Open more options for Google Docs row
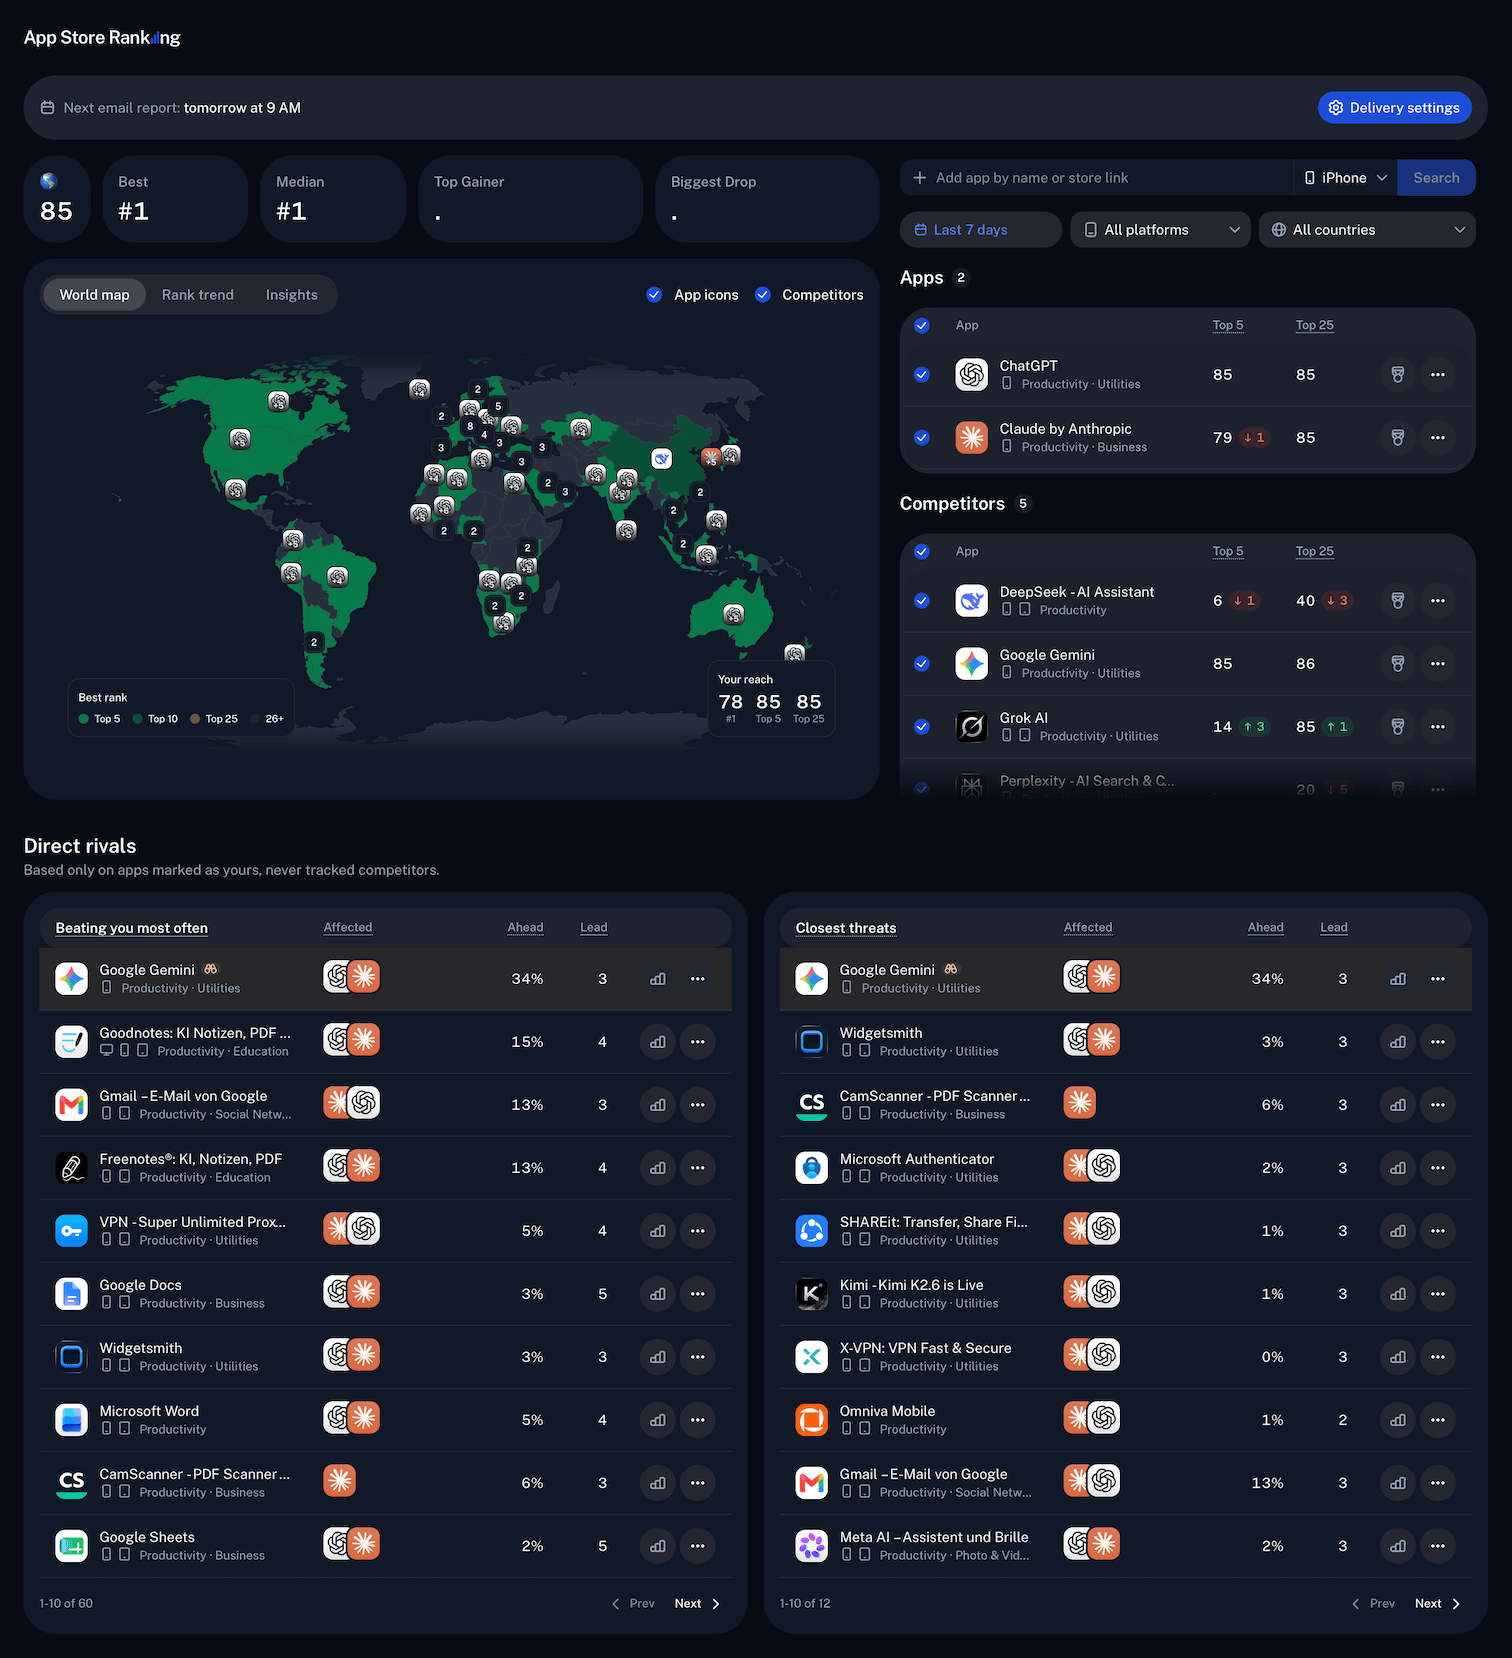The width and height of the screenshot is (1512, 1658). tap(698, 1294)
